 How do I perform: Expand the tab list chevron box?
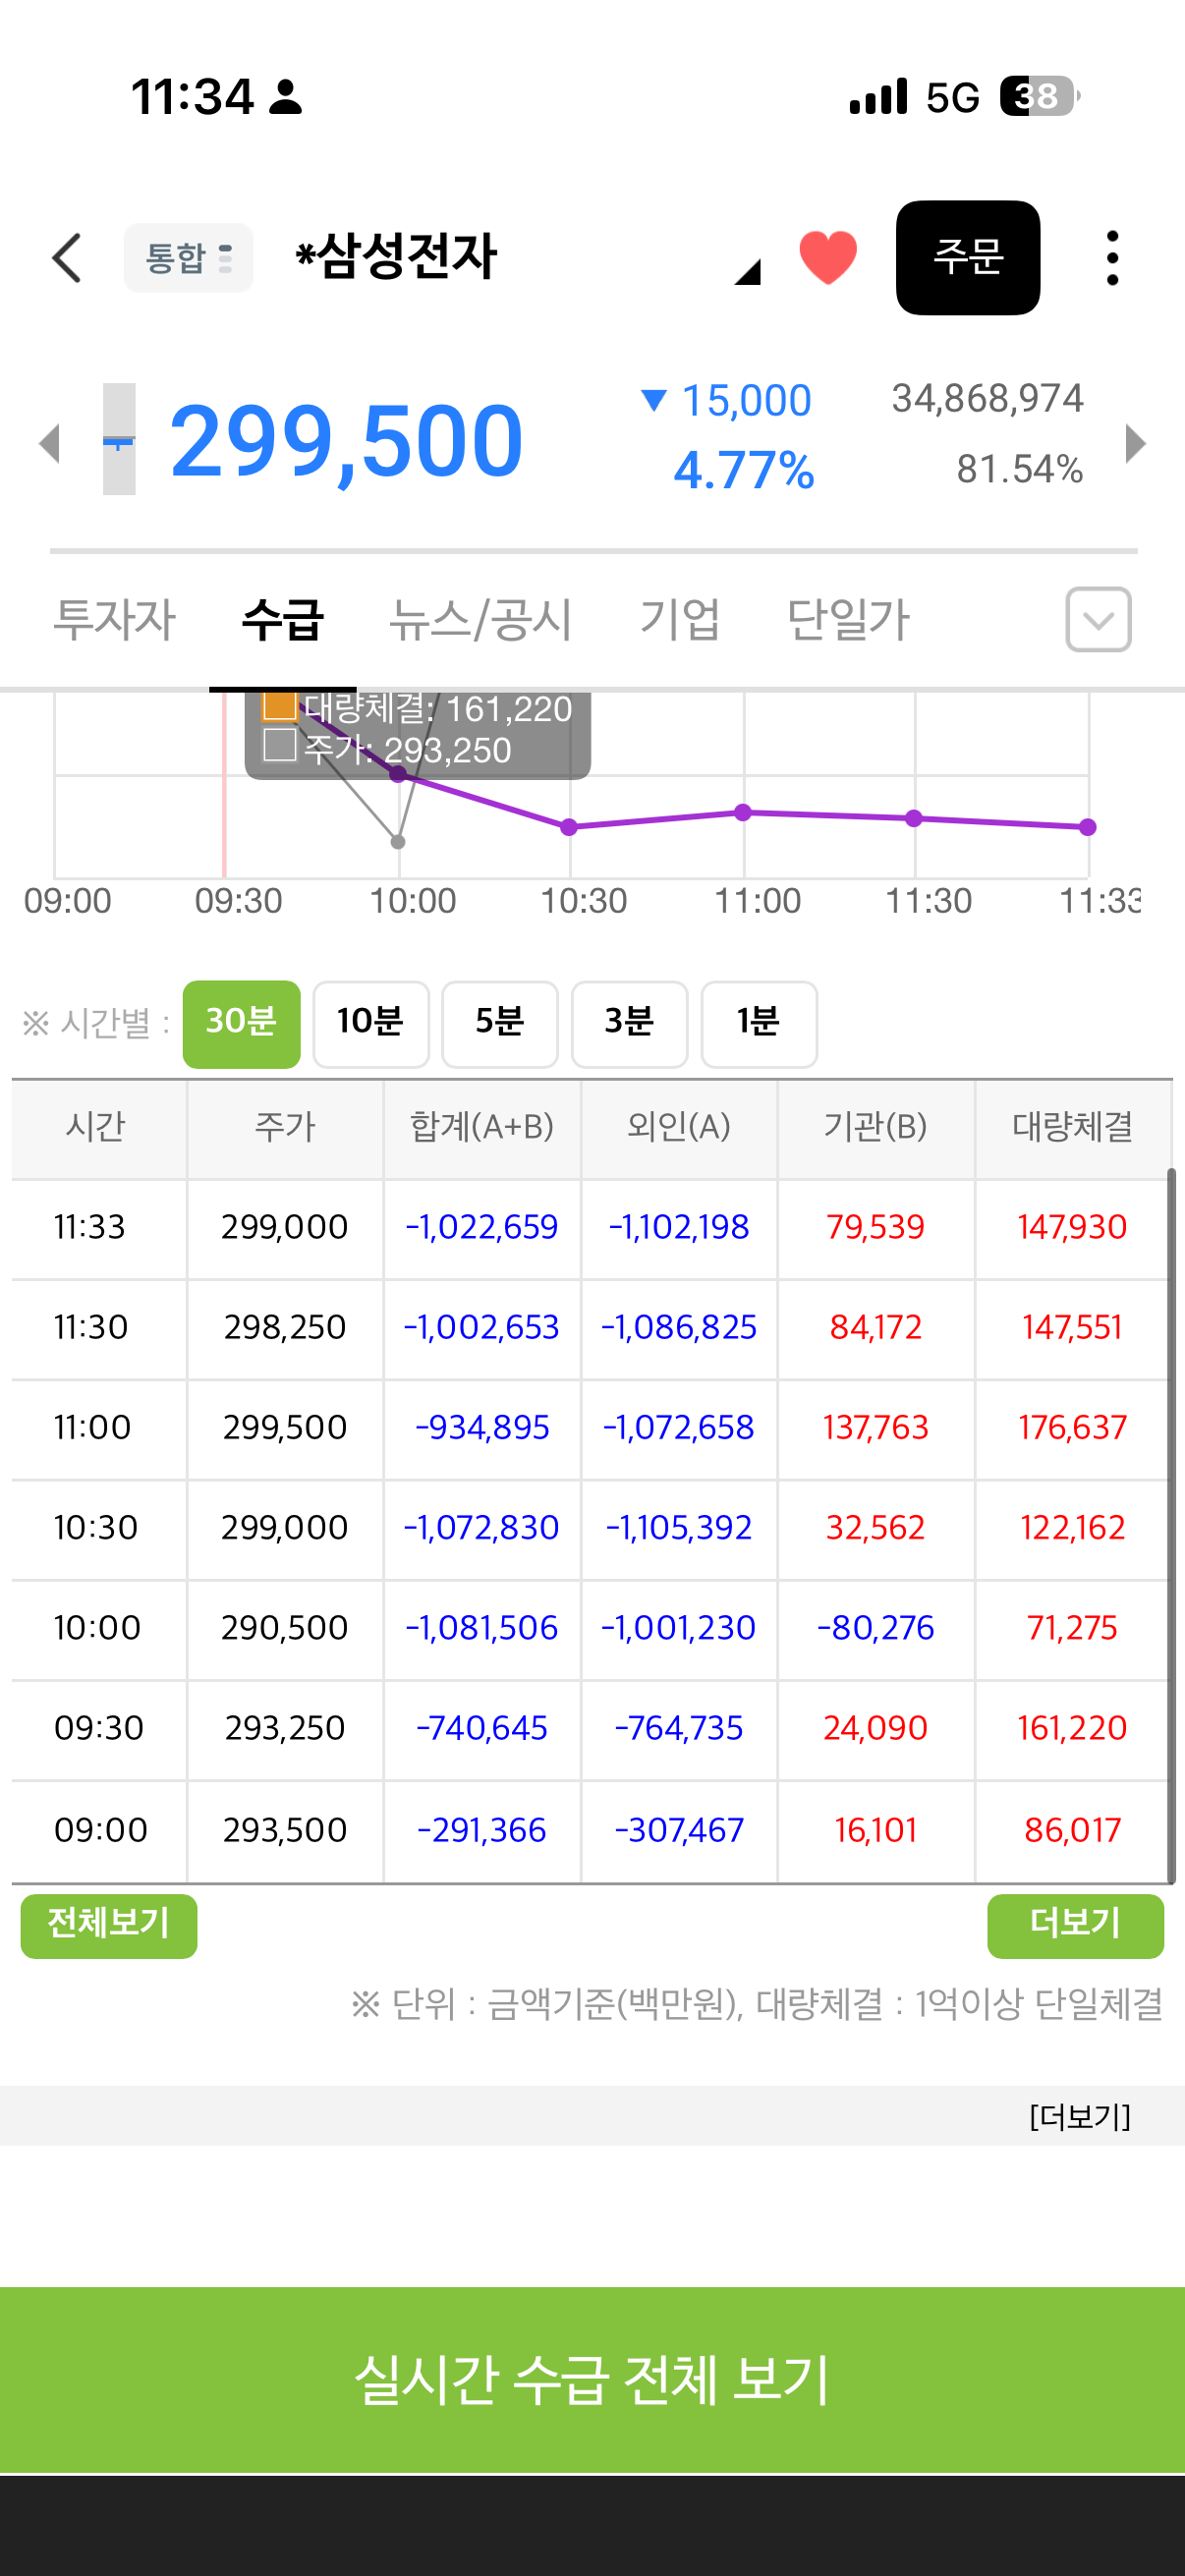pyautogui.click(x=1098, y=620)
